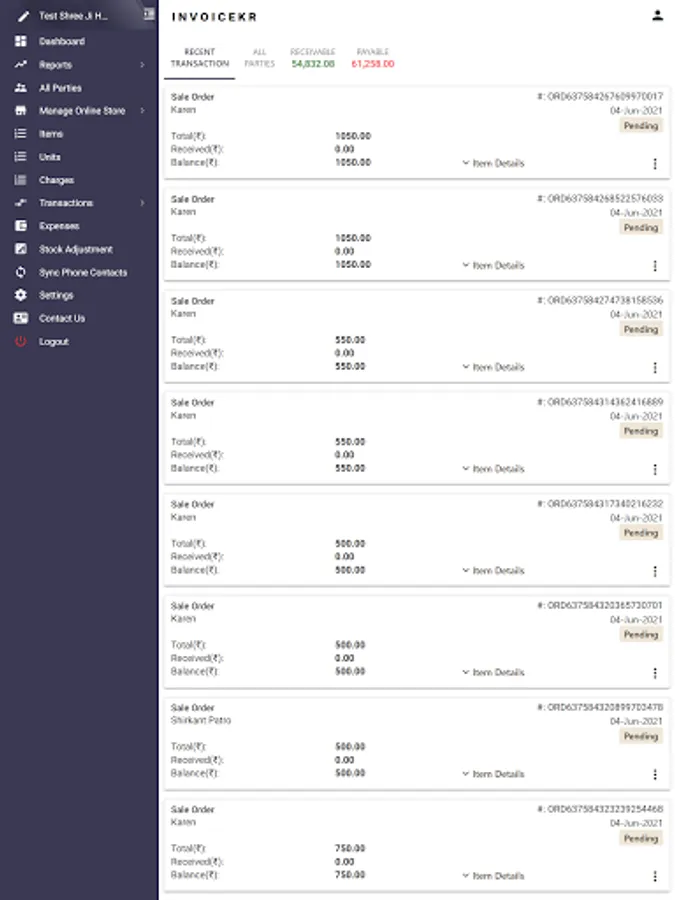Screen dimensions: 675x900
Task: Click the red Logout power icon
Action: pos(20,341)
